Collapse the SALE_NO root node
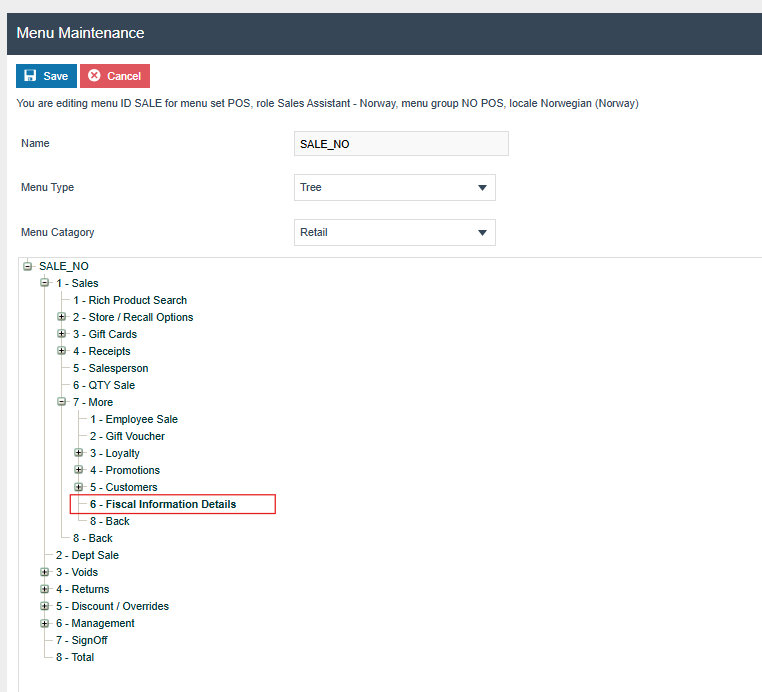 pos(28,266)
